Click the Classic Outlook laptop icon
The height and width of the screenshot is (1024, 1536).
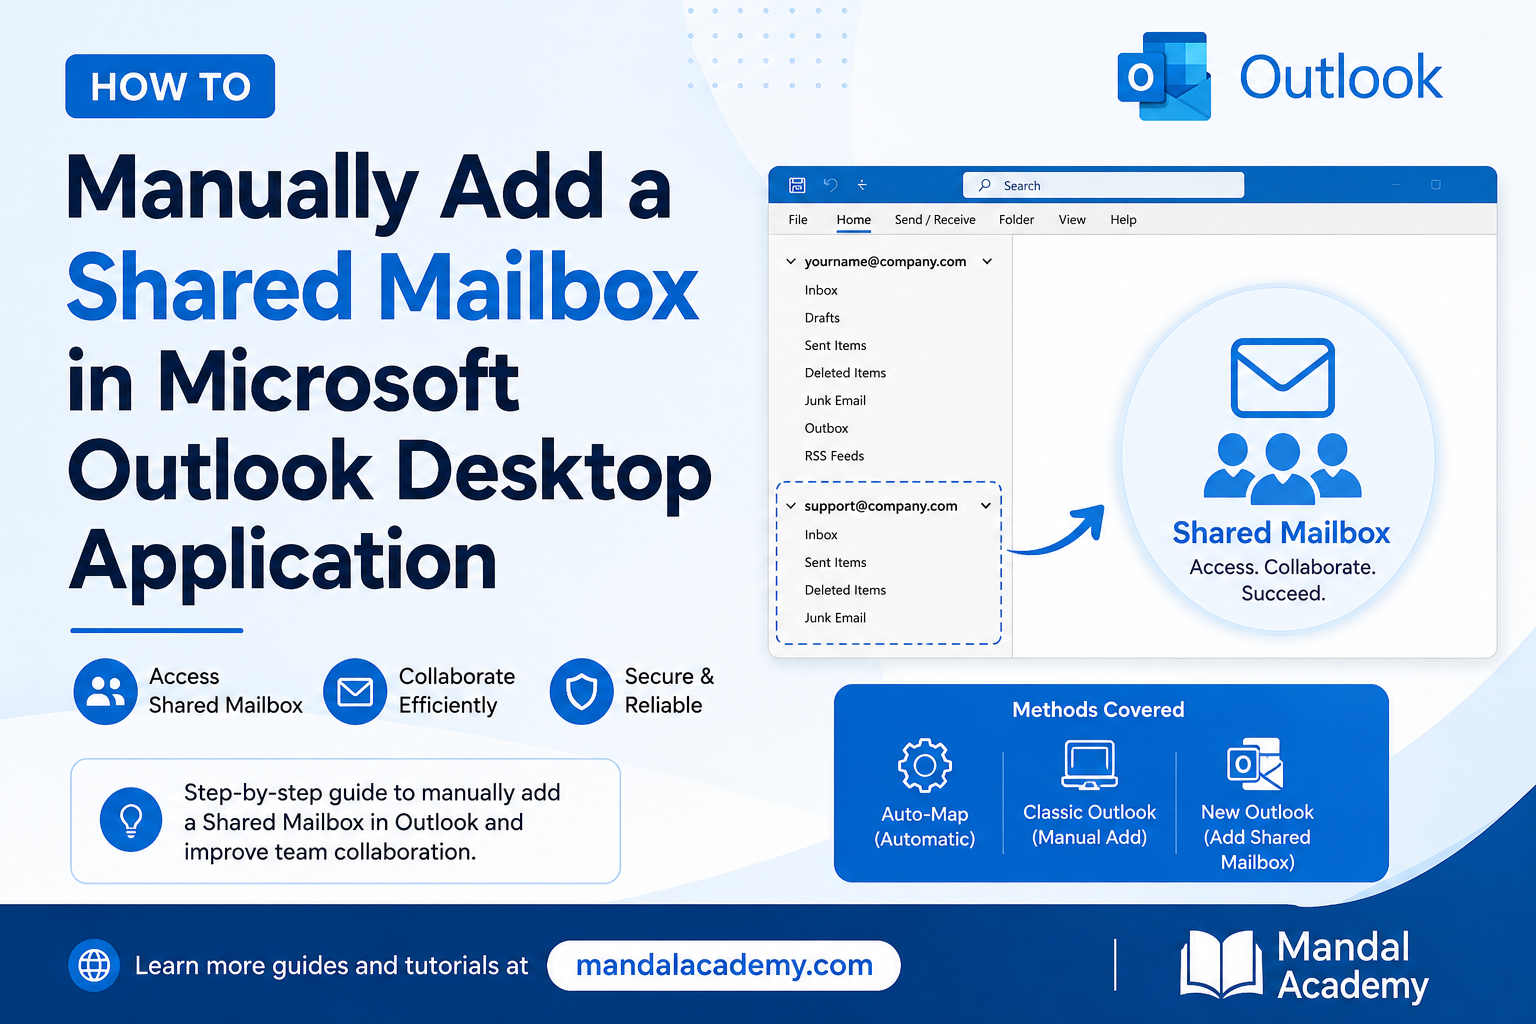pyautogui.click(x=1089, y=765)
